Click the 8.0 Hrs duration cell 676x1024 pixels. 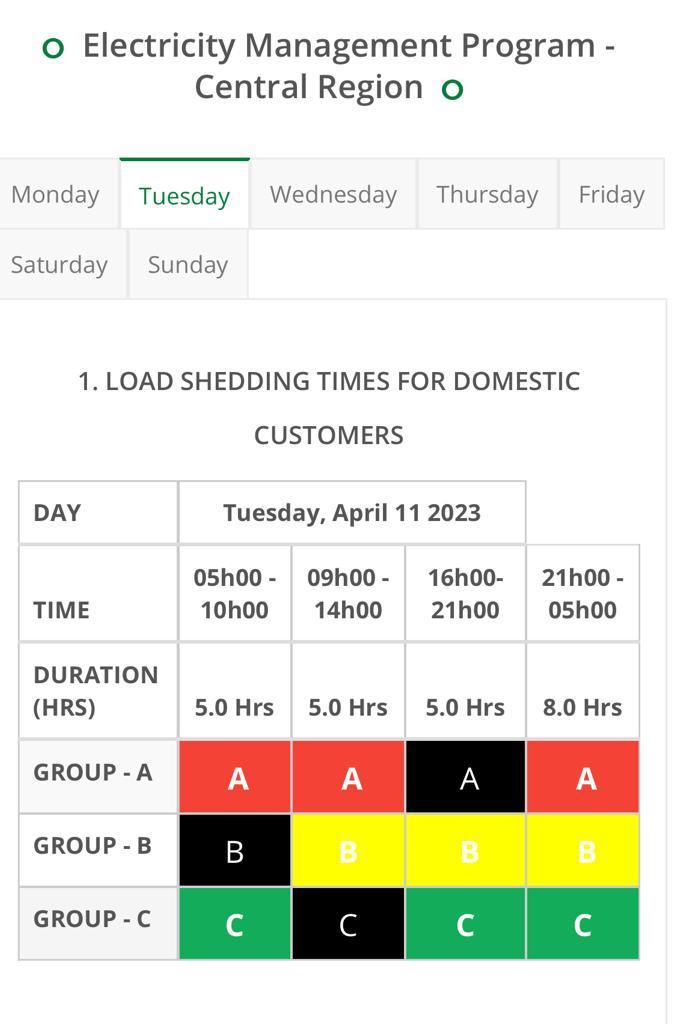tap(583, 690)
